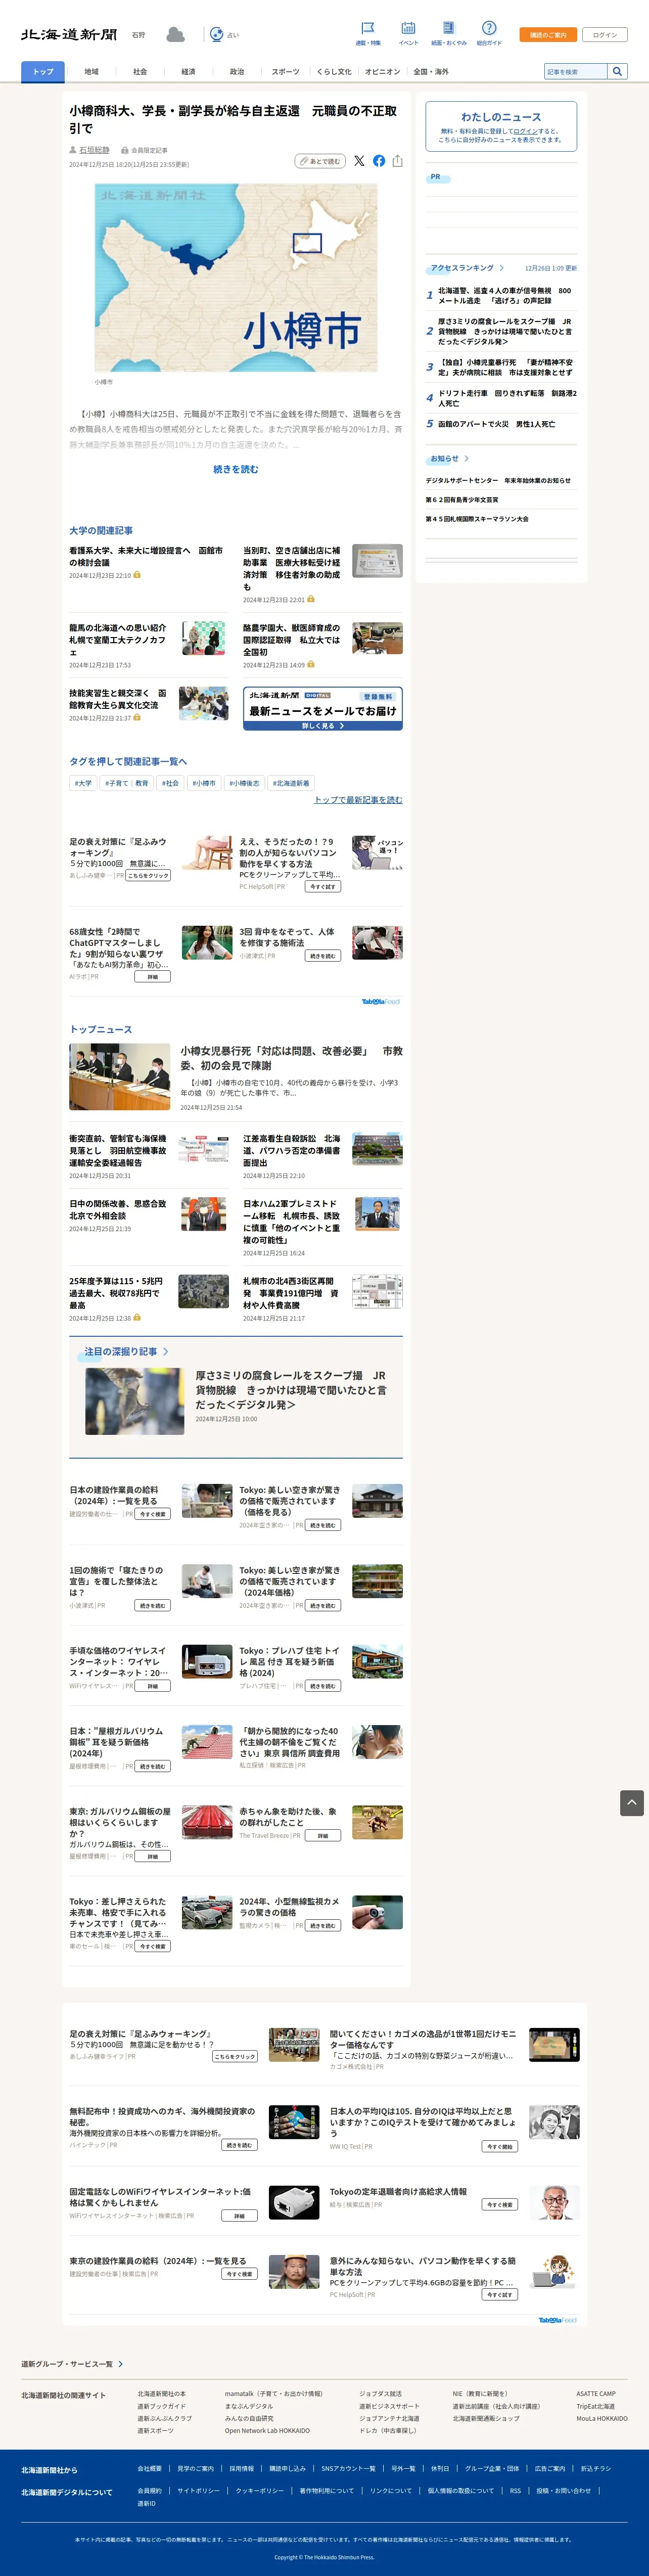The width and height of the screenshot is (649, 2576).
Task: Open the イベント calendar icon
Action: click(x=408, y=28)
